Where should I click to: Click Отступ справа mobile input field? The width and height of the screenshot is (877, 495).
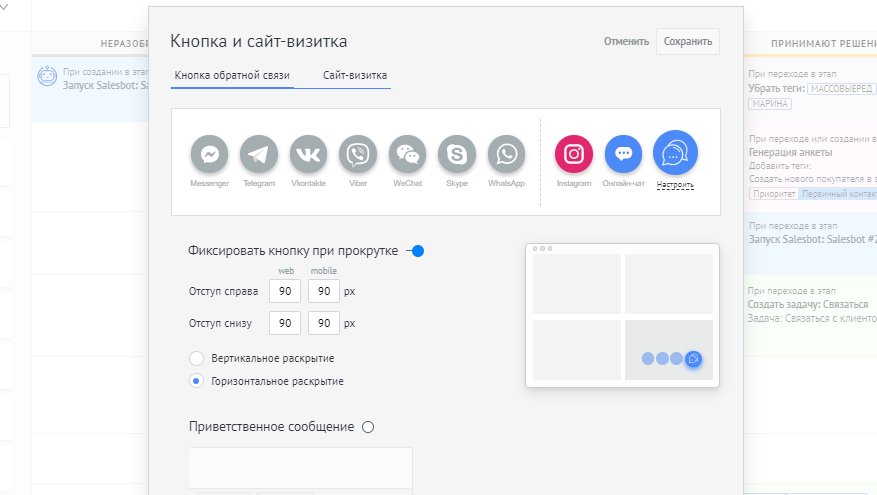[324, 291]
